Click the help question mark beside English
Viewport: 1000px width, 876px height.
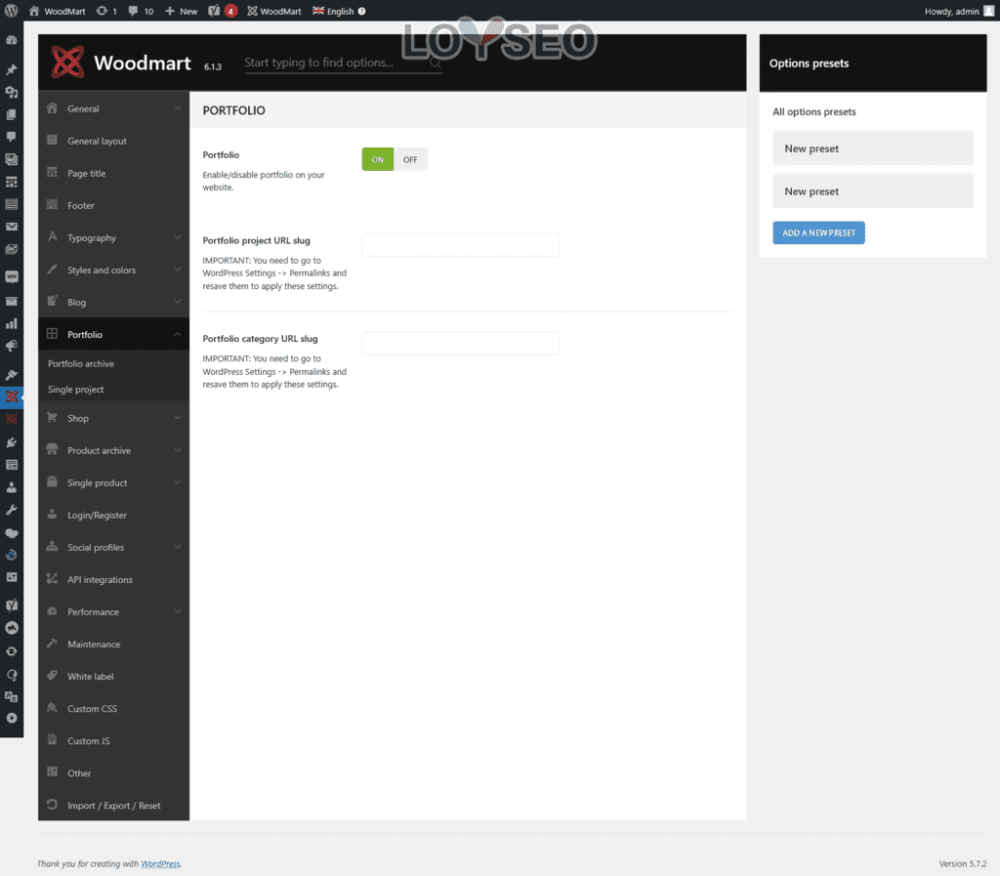tap(362, 11)
